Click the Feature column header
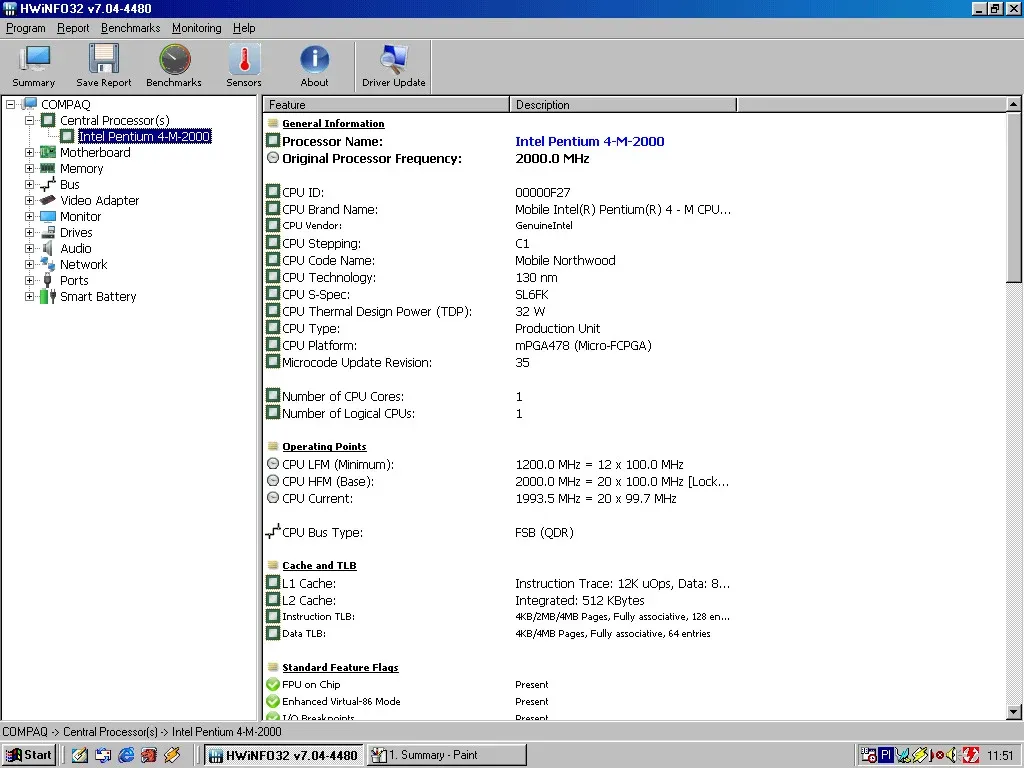 pos(386,104)
